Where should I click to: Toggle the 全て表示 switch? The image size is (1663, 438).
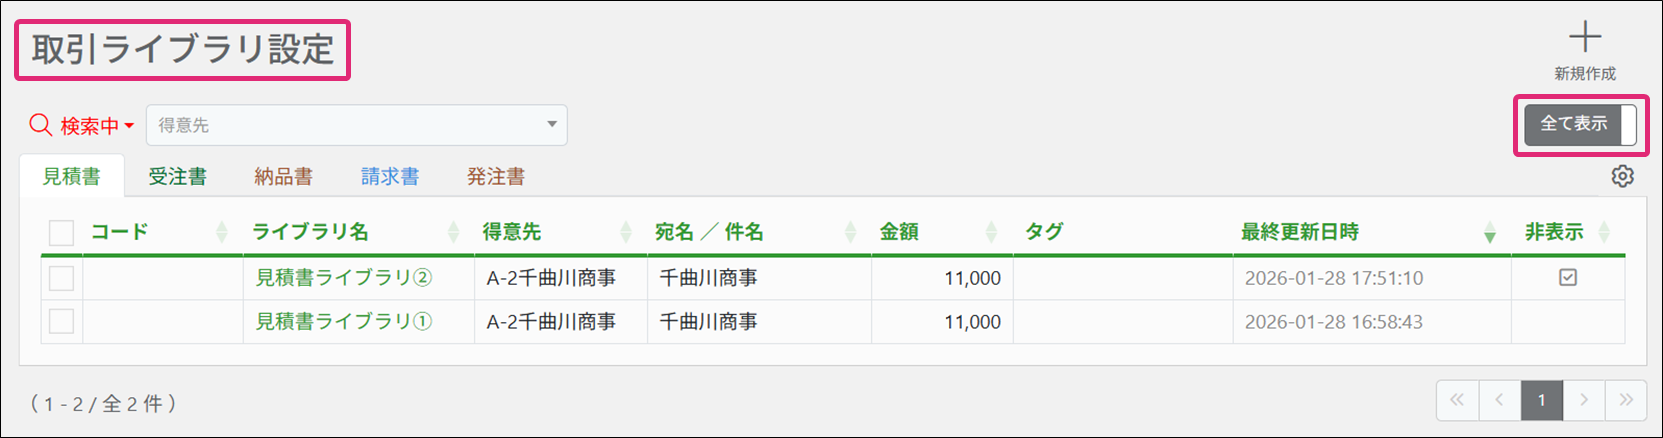tap(1580, 124)
